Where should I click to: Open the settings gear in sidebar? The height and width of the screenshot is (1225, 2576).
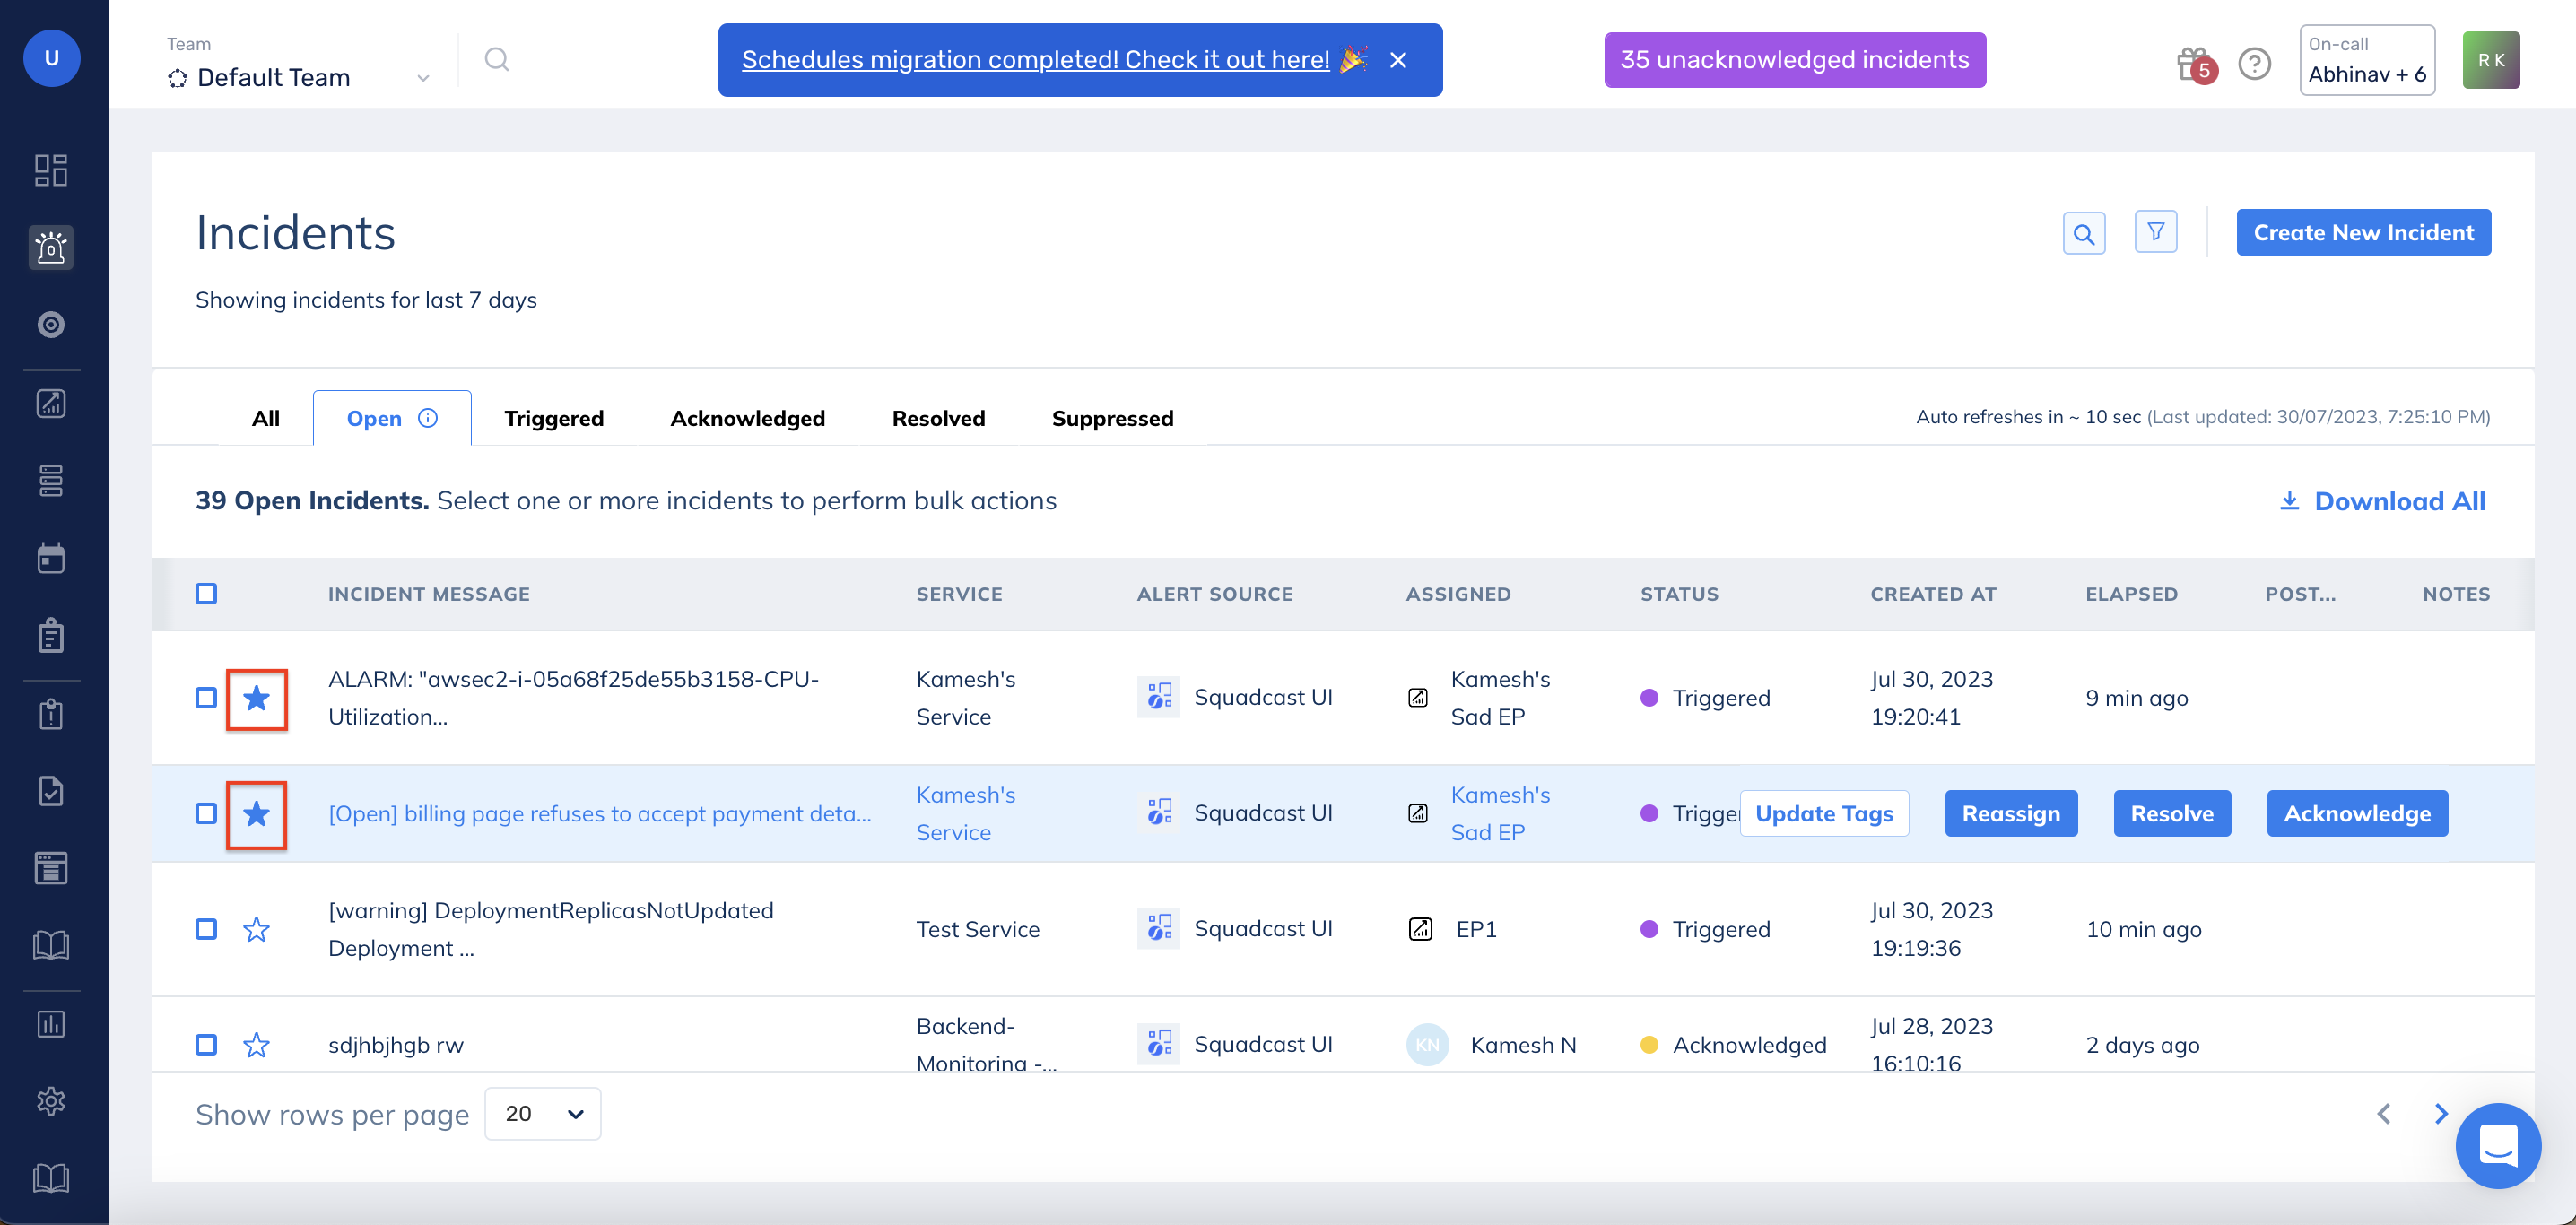51,1100
